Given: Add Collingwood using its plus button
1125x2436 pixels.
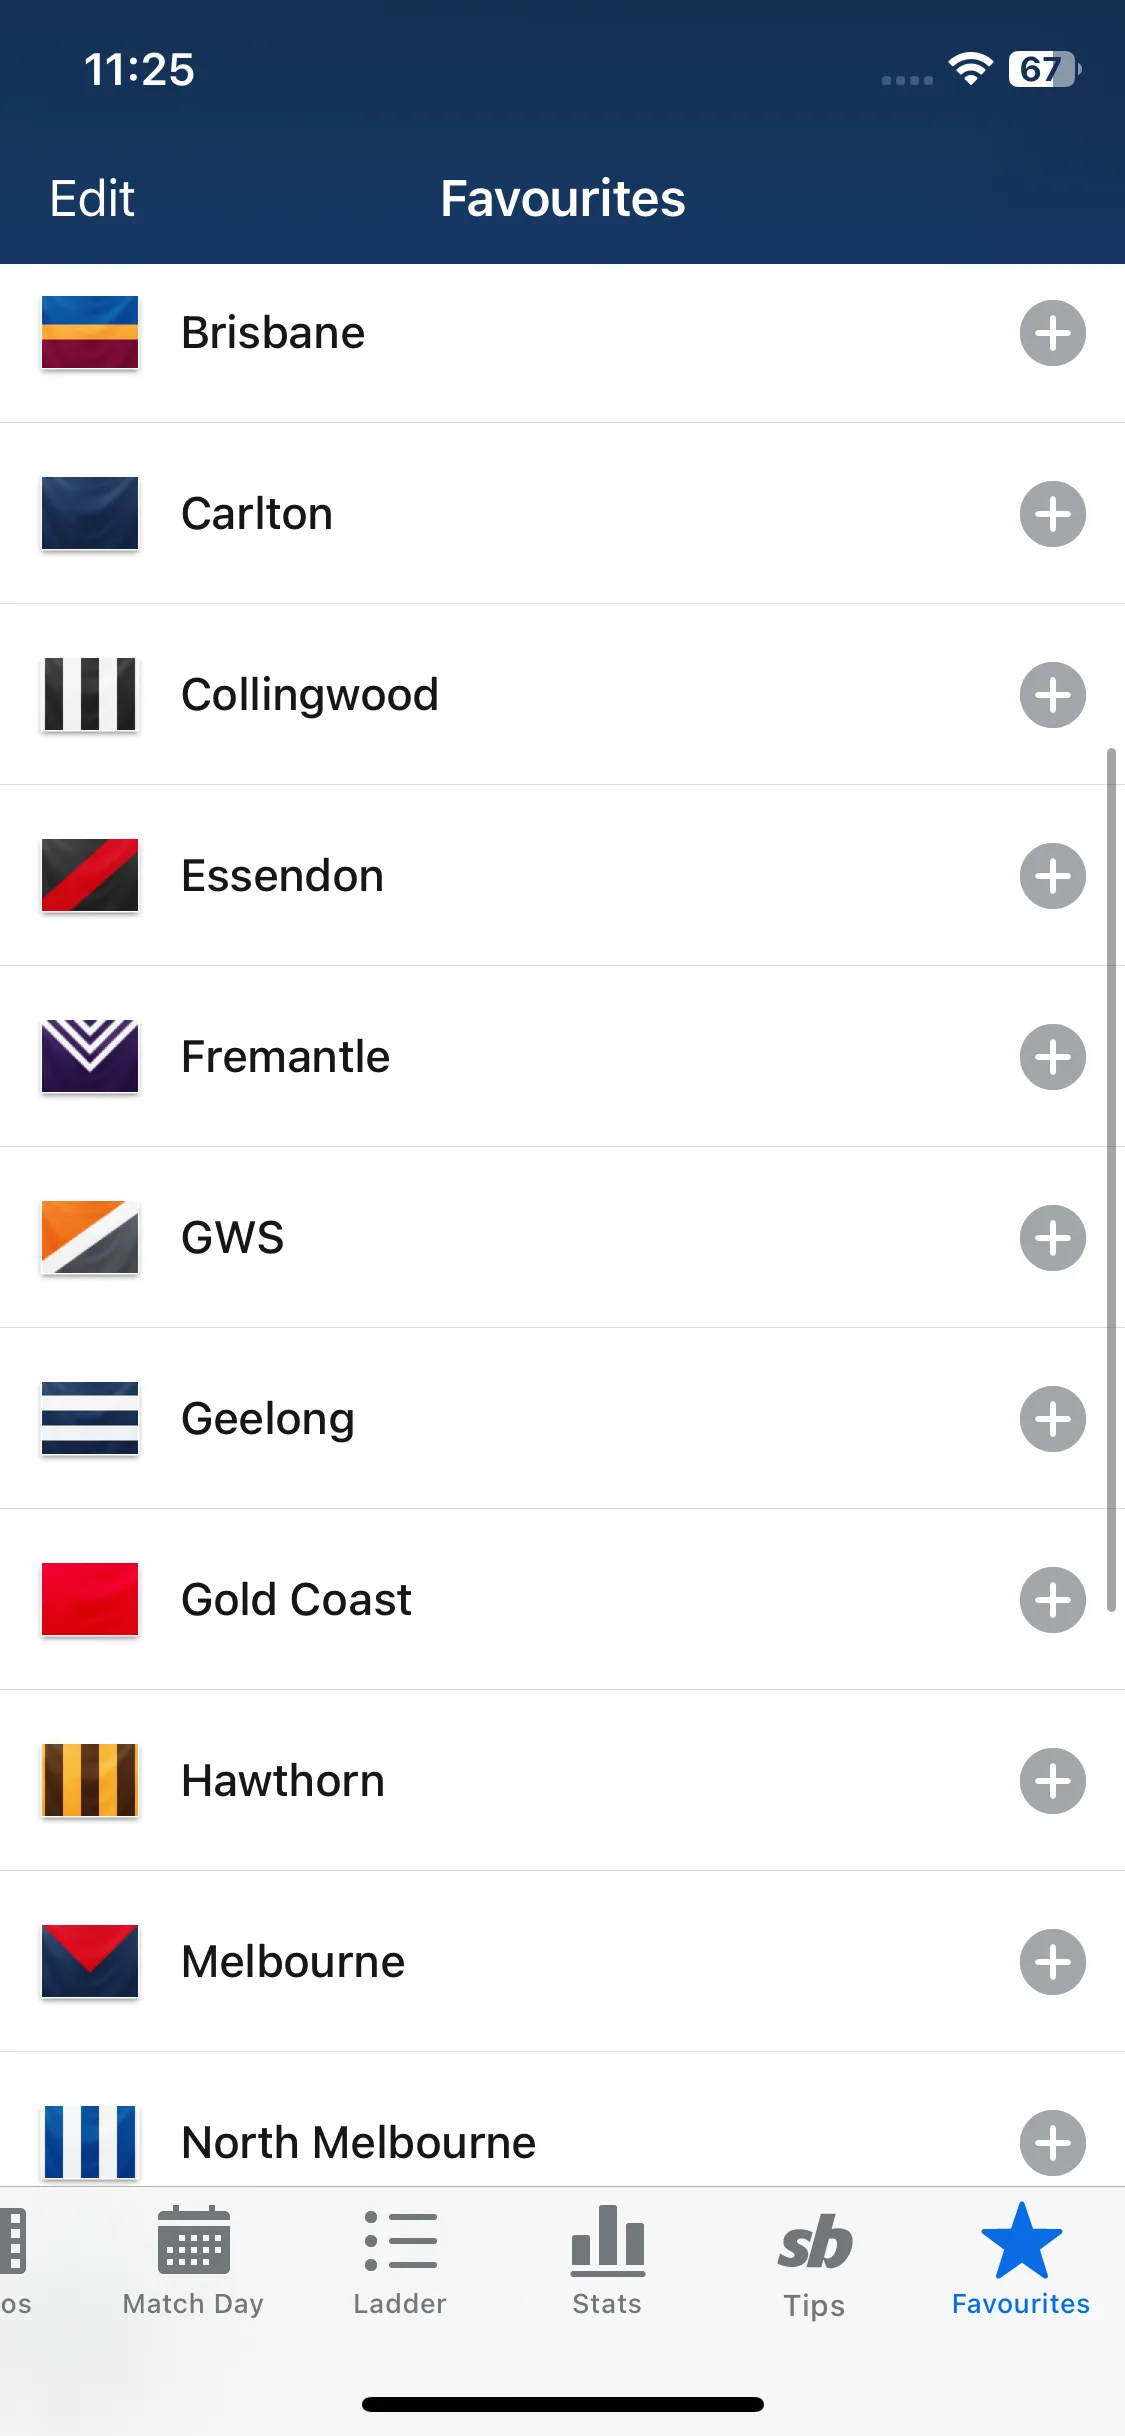Looking at the screenshot, I should click(1052, 695).
